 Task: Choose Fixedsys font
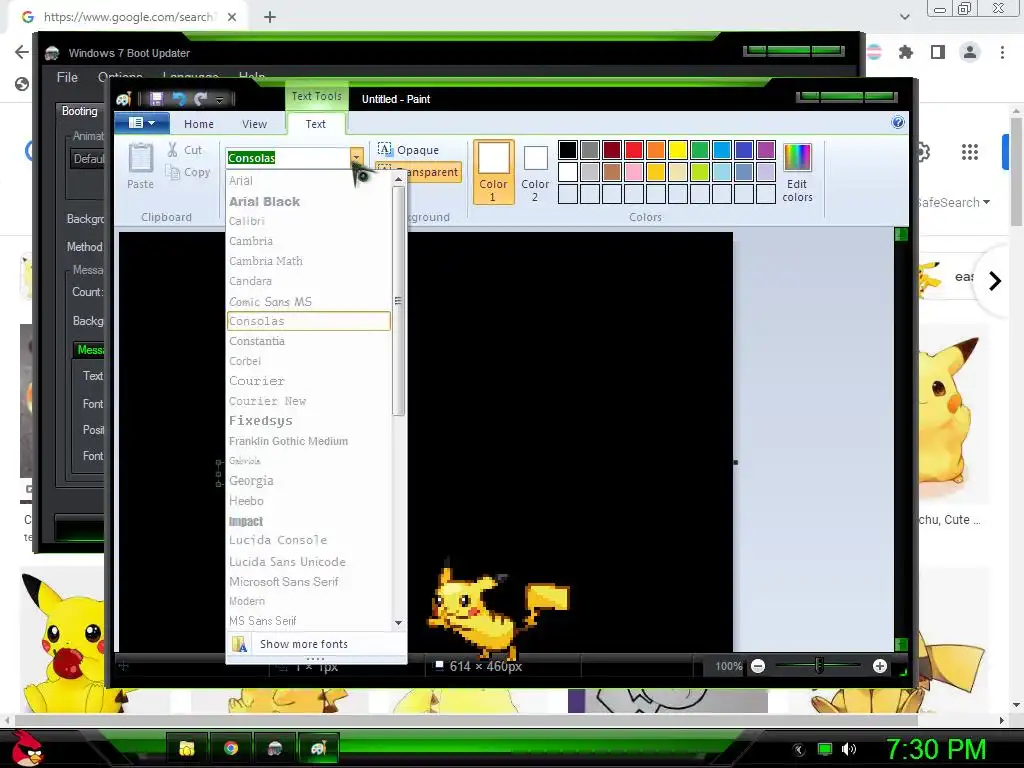tap(308, 421)
